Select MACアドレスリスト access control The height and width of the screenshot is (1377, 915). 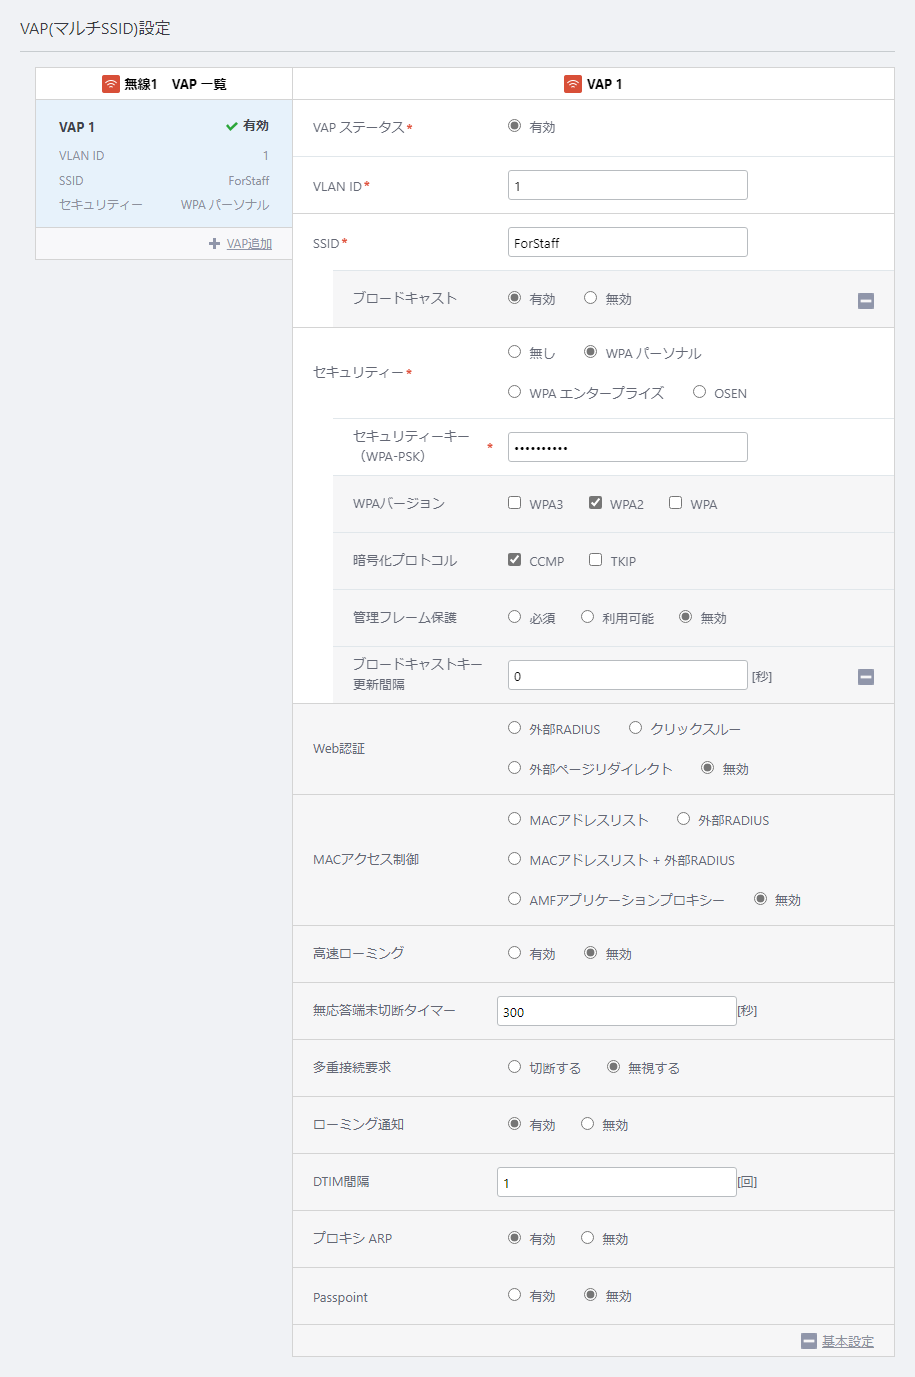tap(514, 819)
